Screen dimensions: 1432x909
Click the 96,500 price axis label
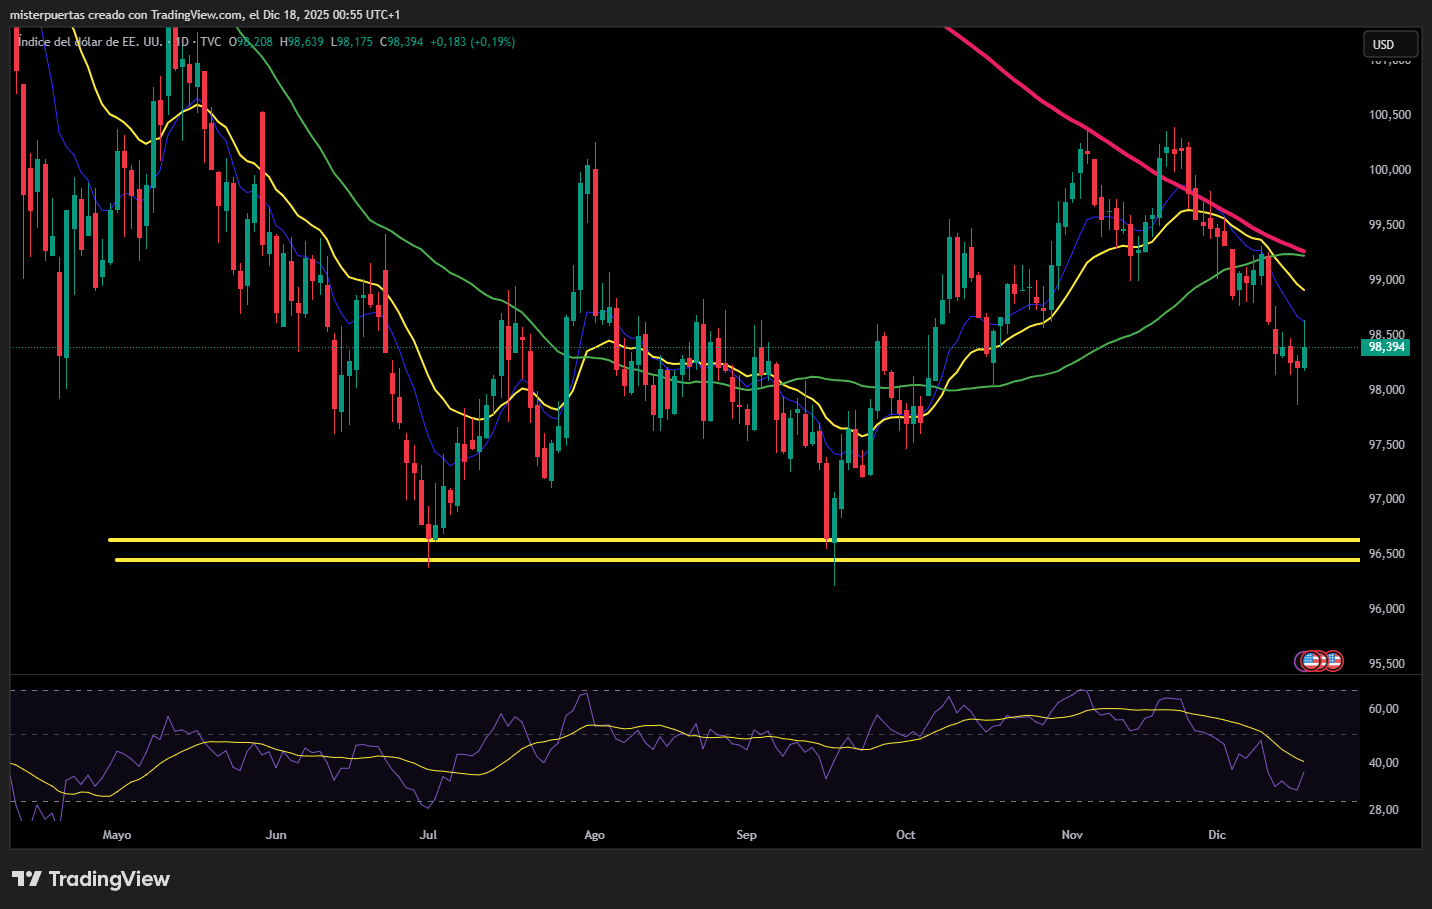pyautogui.click(x=1387, y=554)
